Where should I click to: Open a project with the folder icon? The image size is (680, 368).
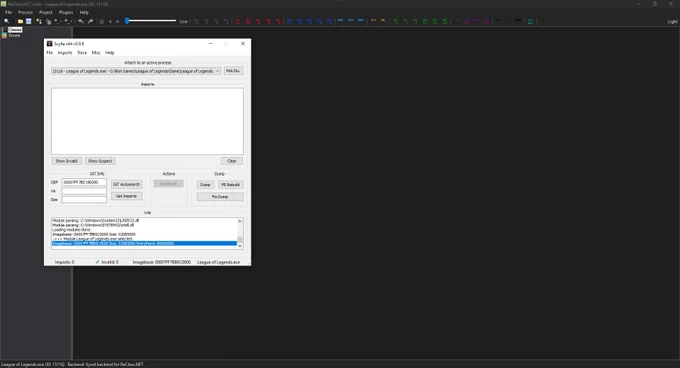coord(20,21)
